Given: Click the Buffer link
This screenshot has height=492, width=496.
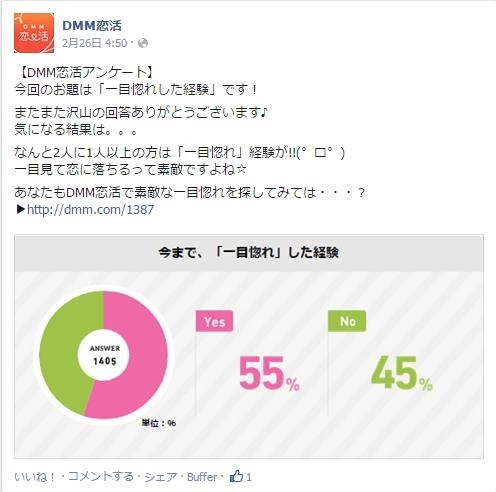Looking at the screenshot, I should point(202,477).
